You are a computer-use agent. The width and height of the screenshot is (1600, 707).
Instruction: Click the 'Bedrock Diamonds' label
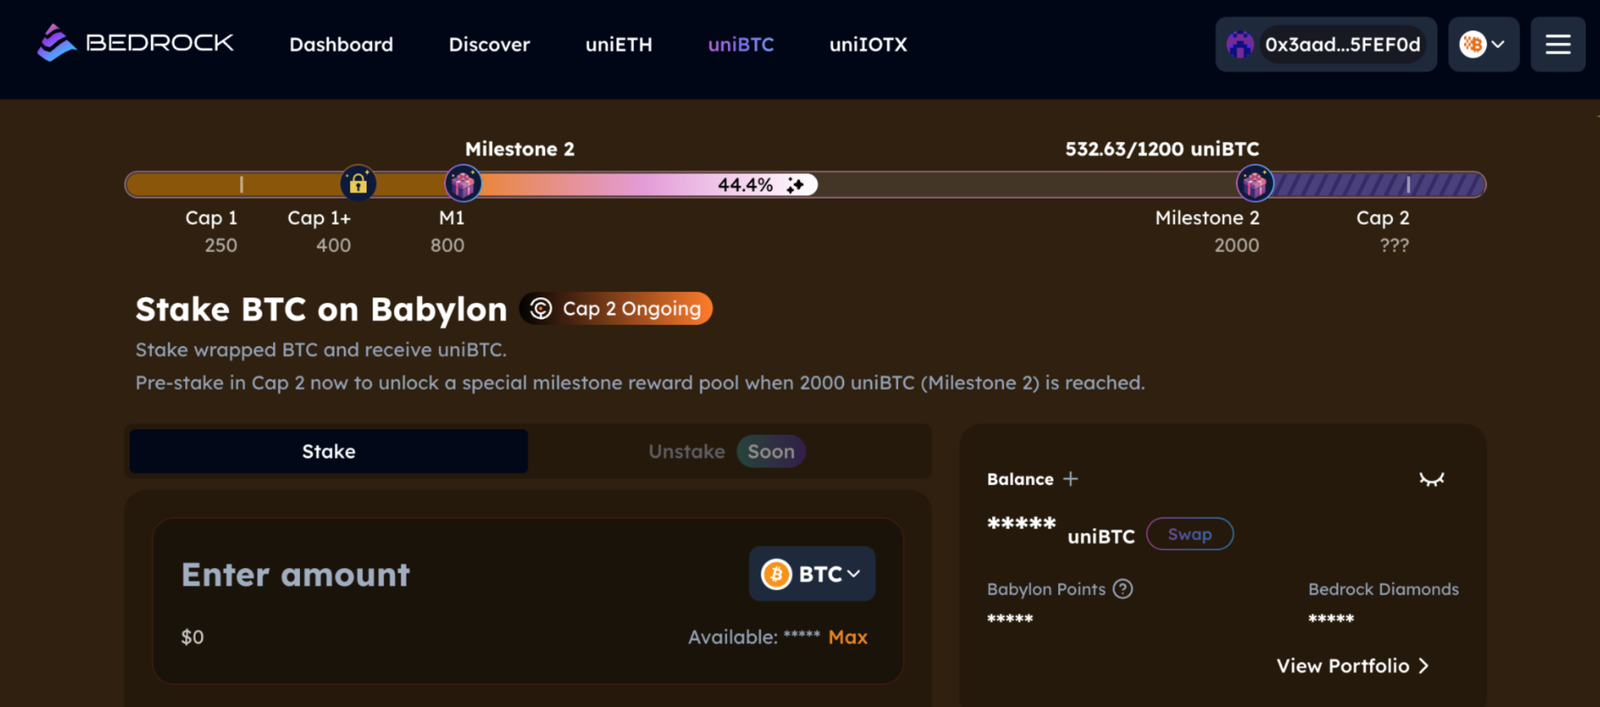pos(1383,589)
